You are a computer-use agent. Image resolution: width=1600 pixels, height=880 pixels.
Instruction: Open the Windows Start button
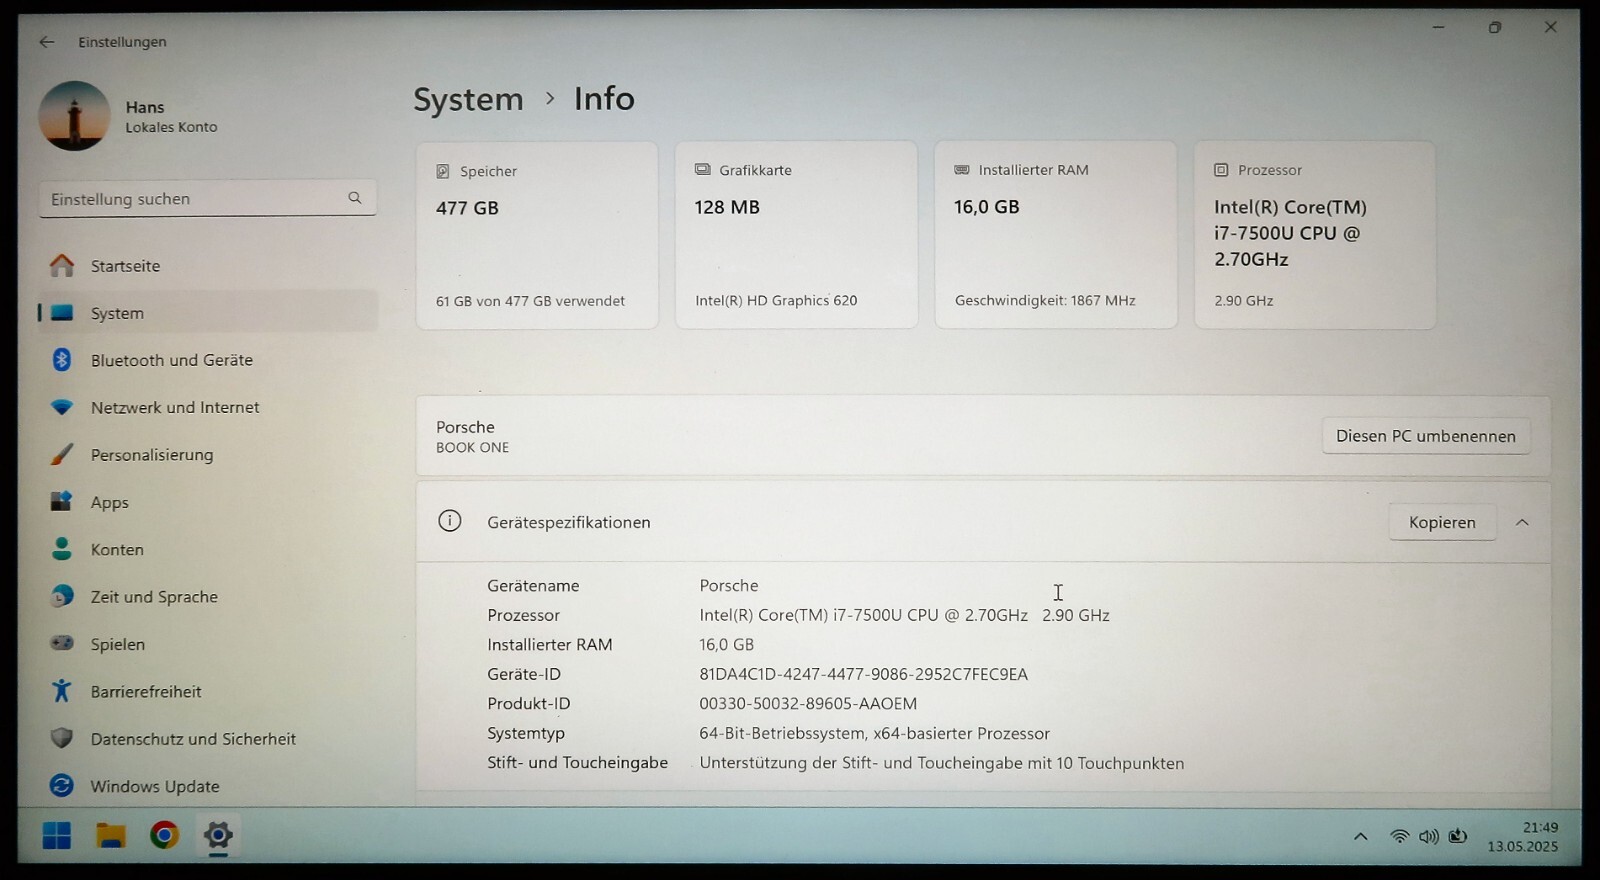point(57,835)
